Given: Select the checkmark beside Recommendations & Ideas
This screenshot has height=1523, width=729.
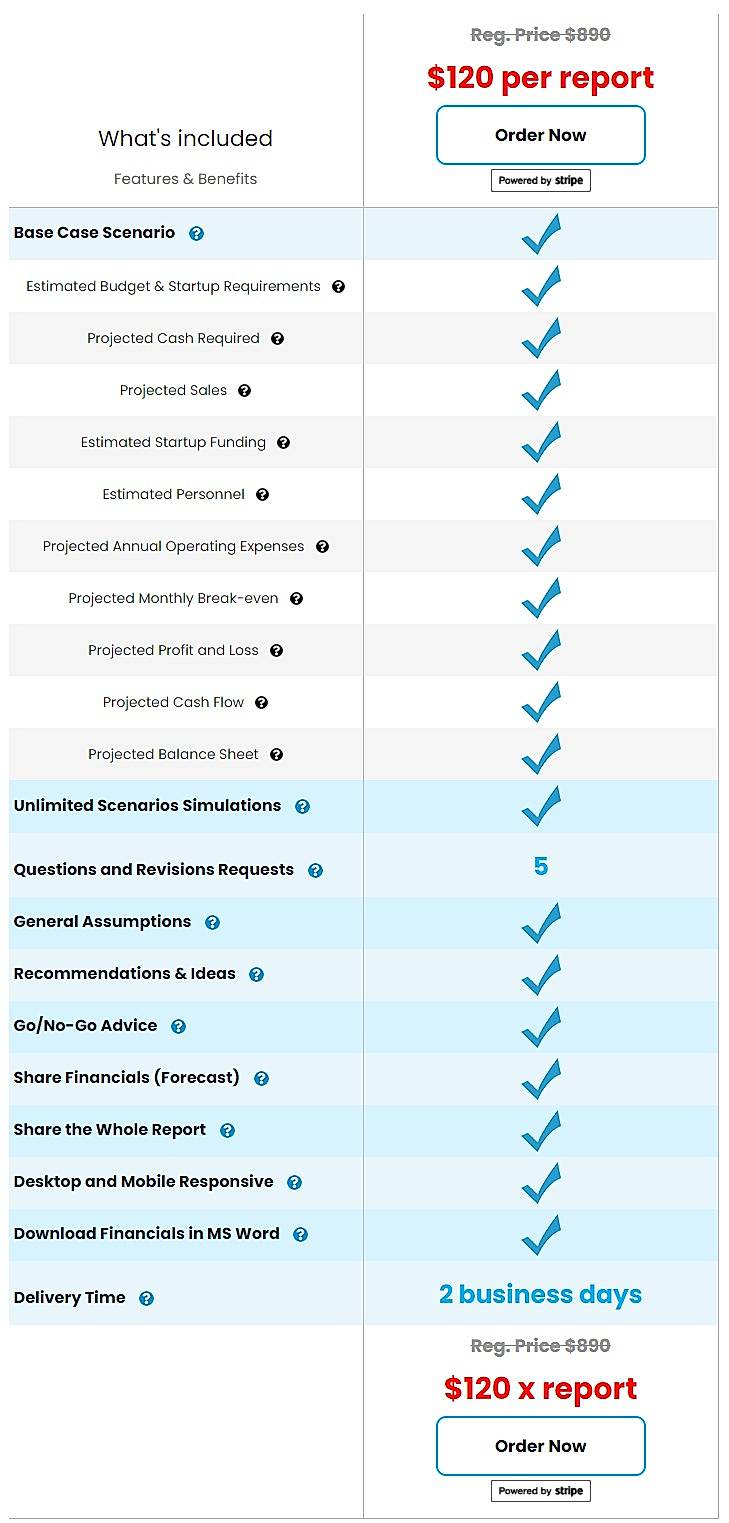Looking at the screenshot, I should pyautogui.click(x=541, y=974).
